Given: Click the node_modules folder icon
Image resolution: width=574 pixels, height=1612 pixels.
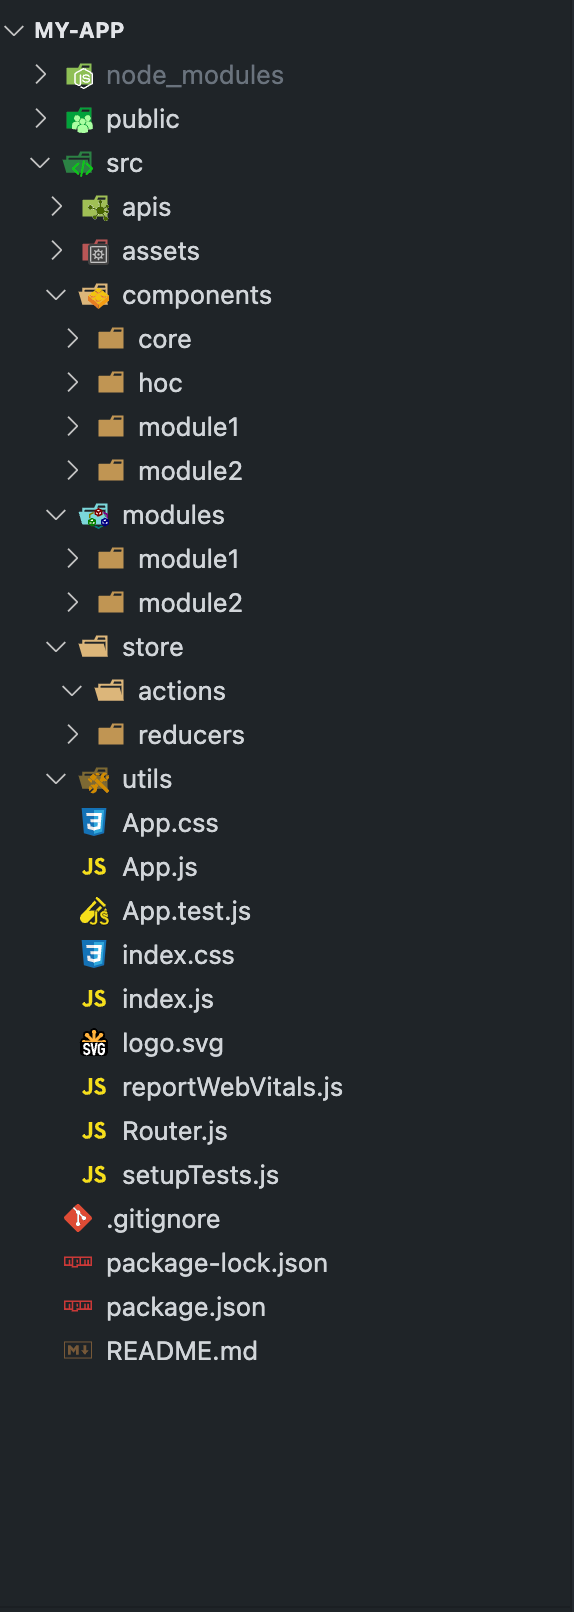Looking at the screenshot, I should [79, 76].
